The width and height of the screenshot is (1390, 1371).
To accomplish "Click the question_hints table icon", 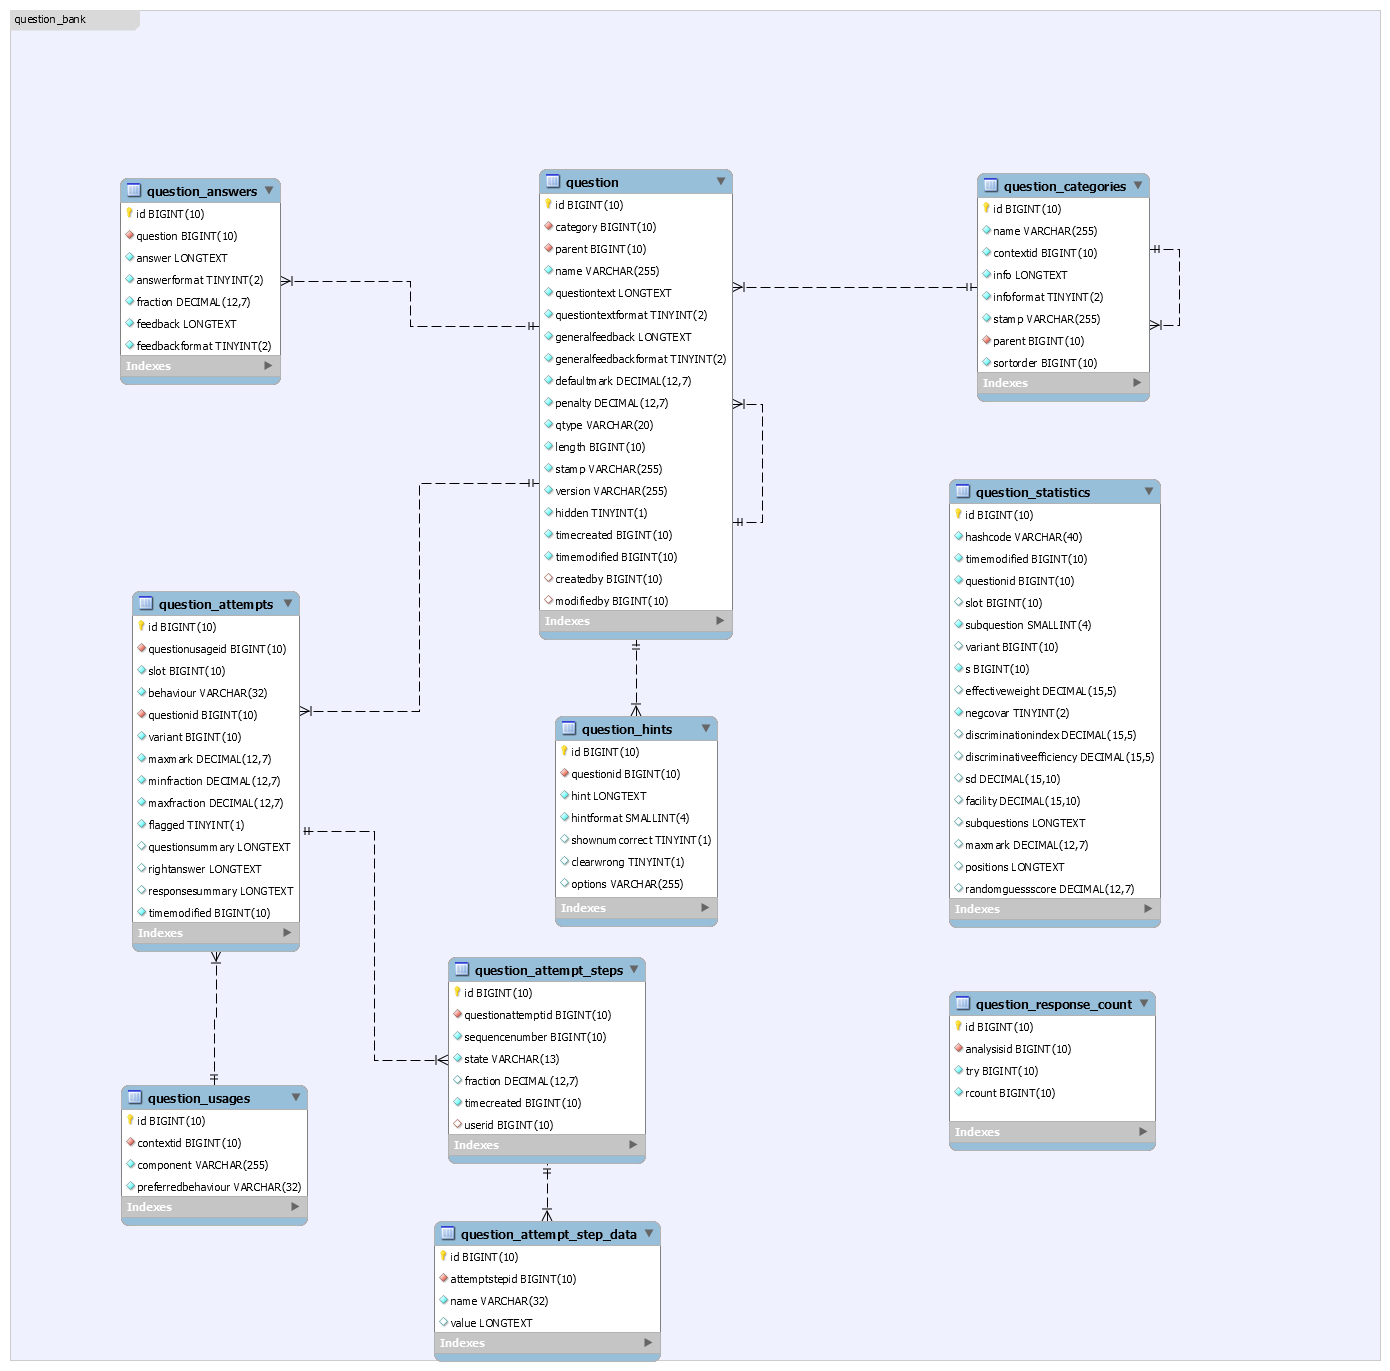I will pyautogui.click(x=569, y=729).
